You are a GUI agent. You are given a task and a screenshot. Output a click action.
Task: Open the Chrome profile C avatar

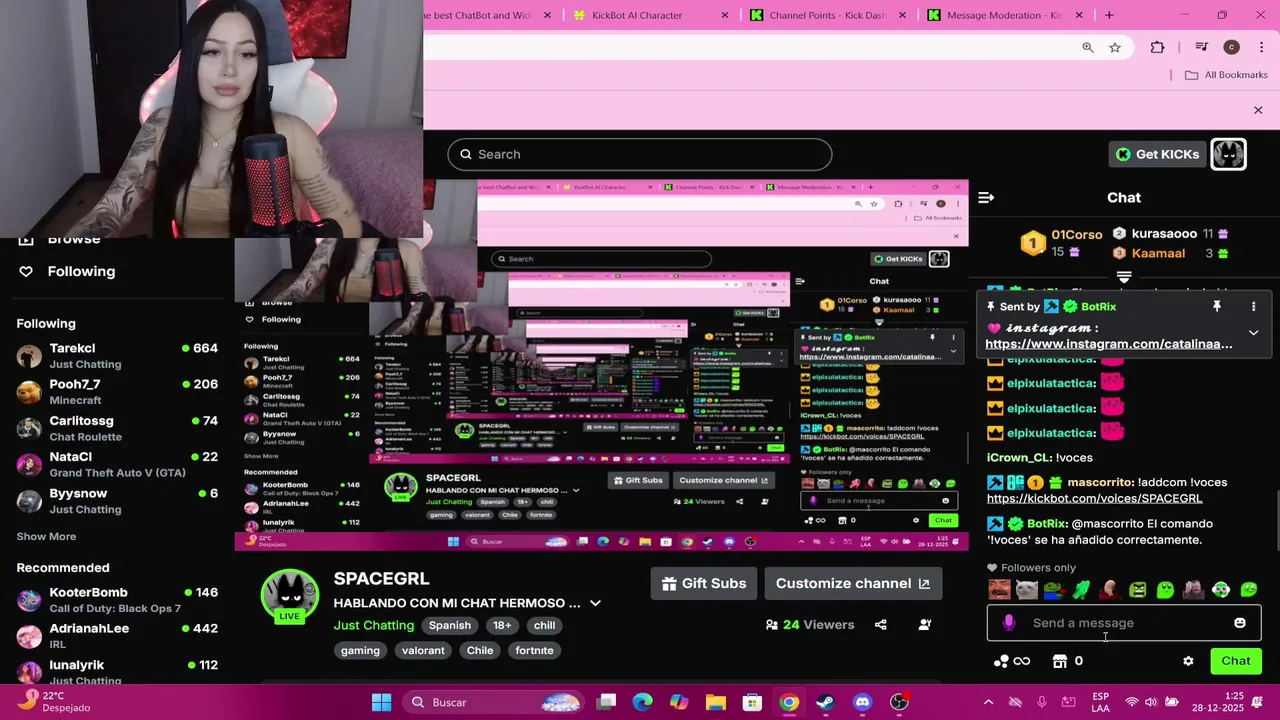click(x=1231, y=47)
